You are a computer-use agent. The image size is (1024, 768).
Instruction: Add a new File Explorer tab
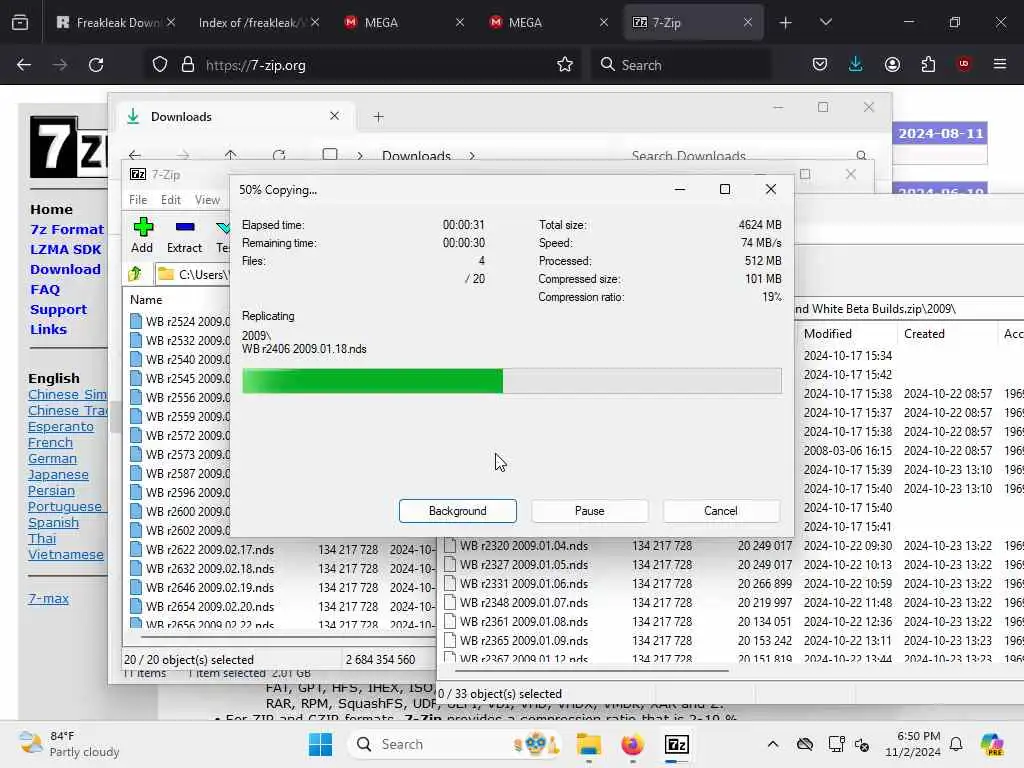(378, 117)
